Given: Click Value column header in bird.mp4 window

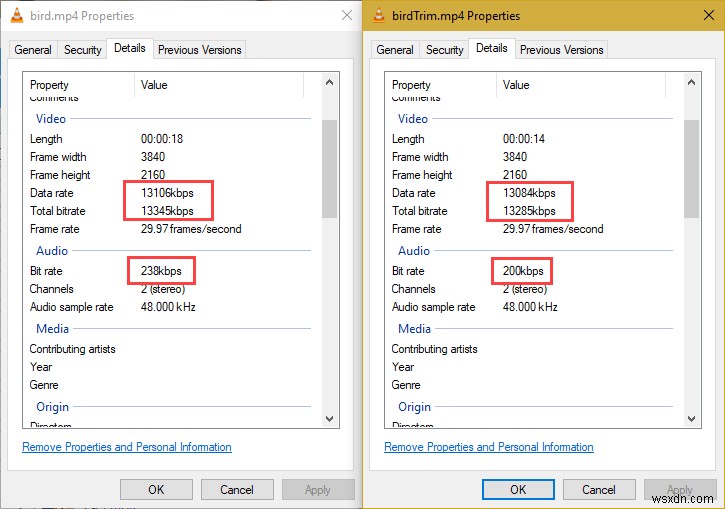Looking at the screenshot, I should point(219,85).
